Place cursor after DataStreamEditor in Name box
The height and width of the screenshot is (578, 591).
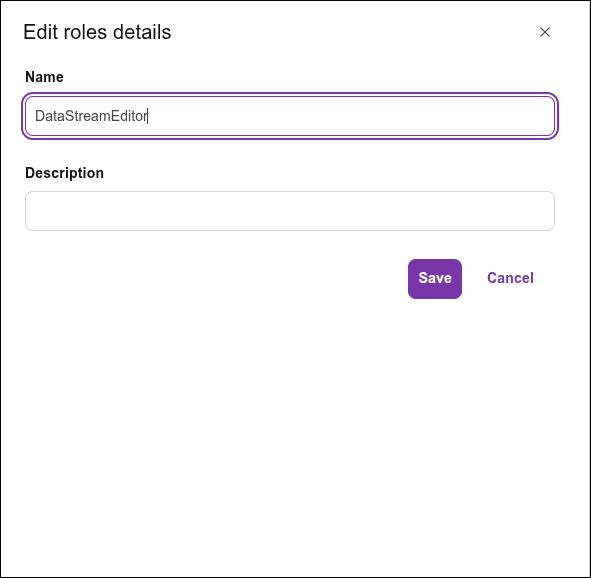click(x=147, y=116)
